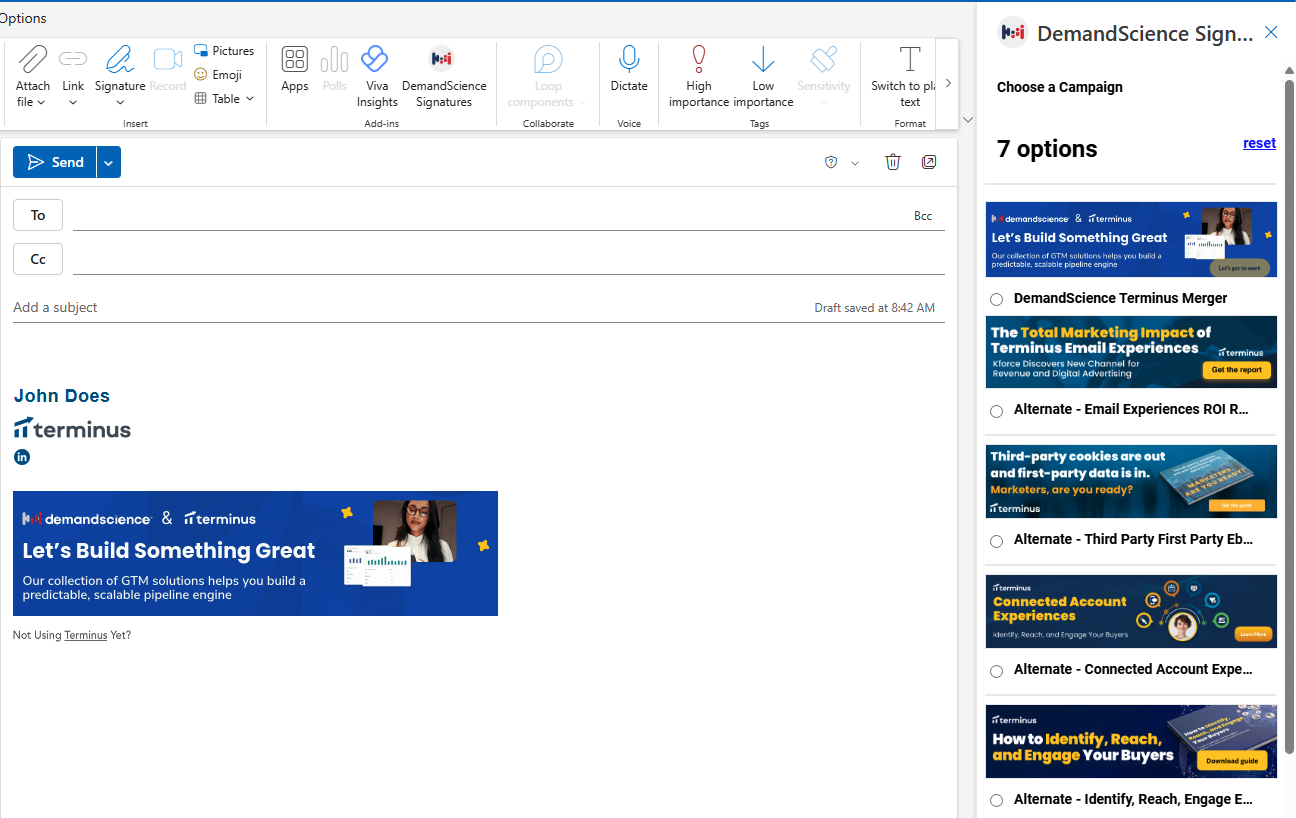Open the Emoji picker
The width and height of the screenshot is (1296, 818).
point(218,74)
